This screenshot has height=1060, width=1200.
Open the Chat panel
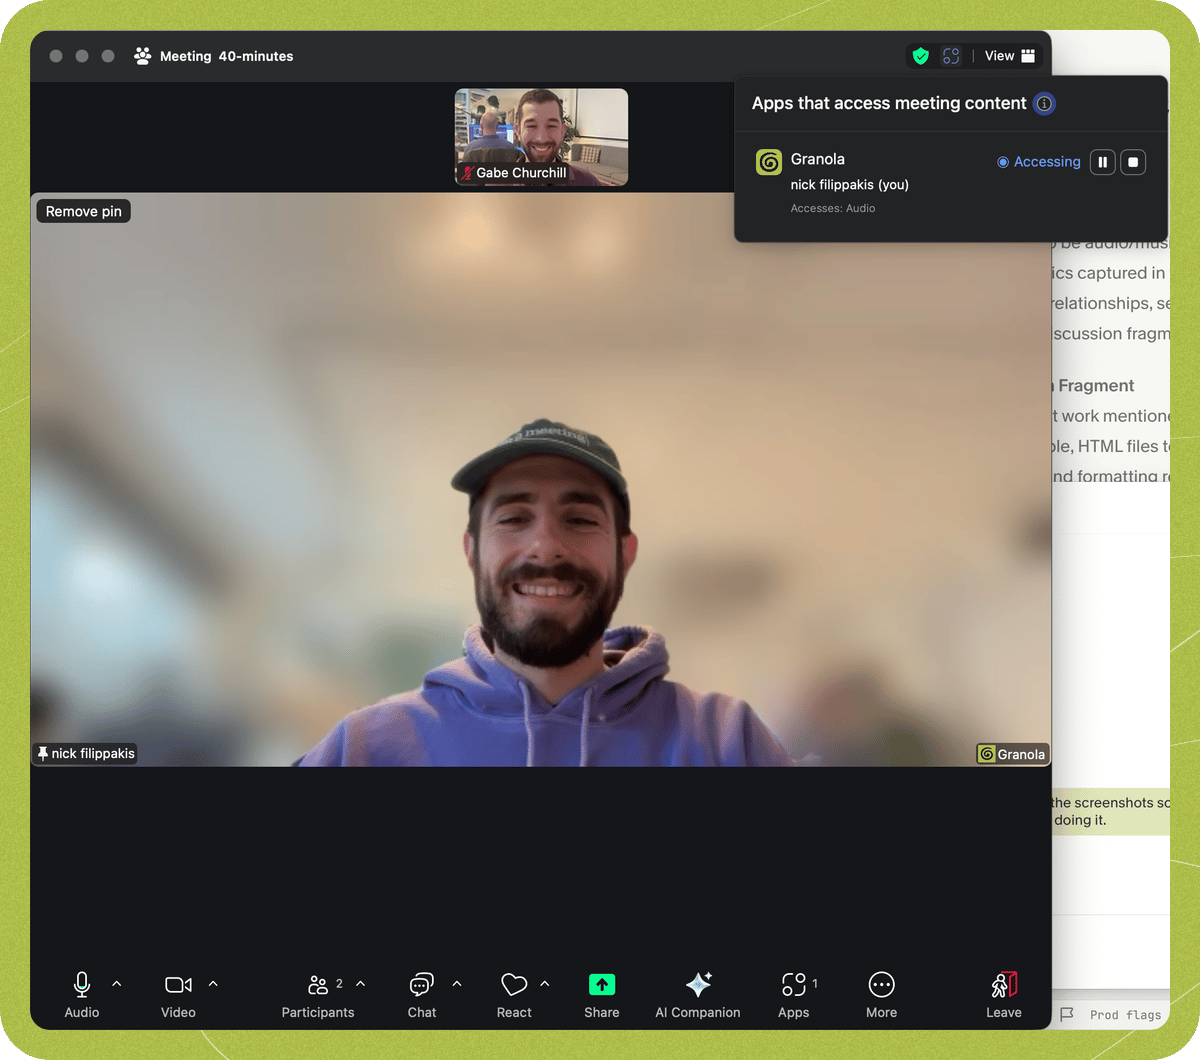coord(422,995)
